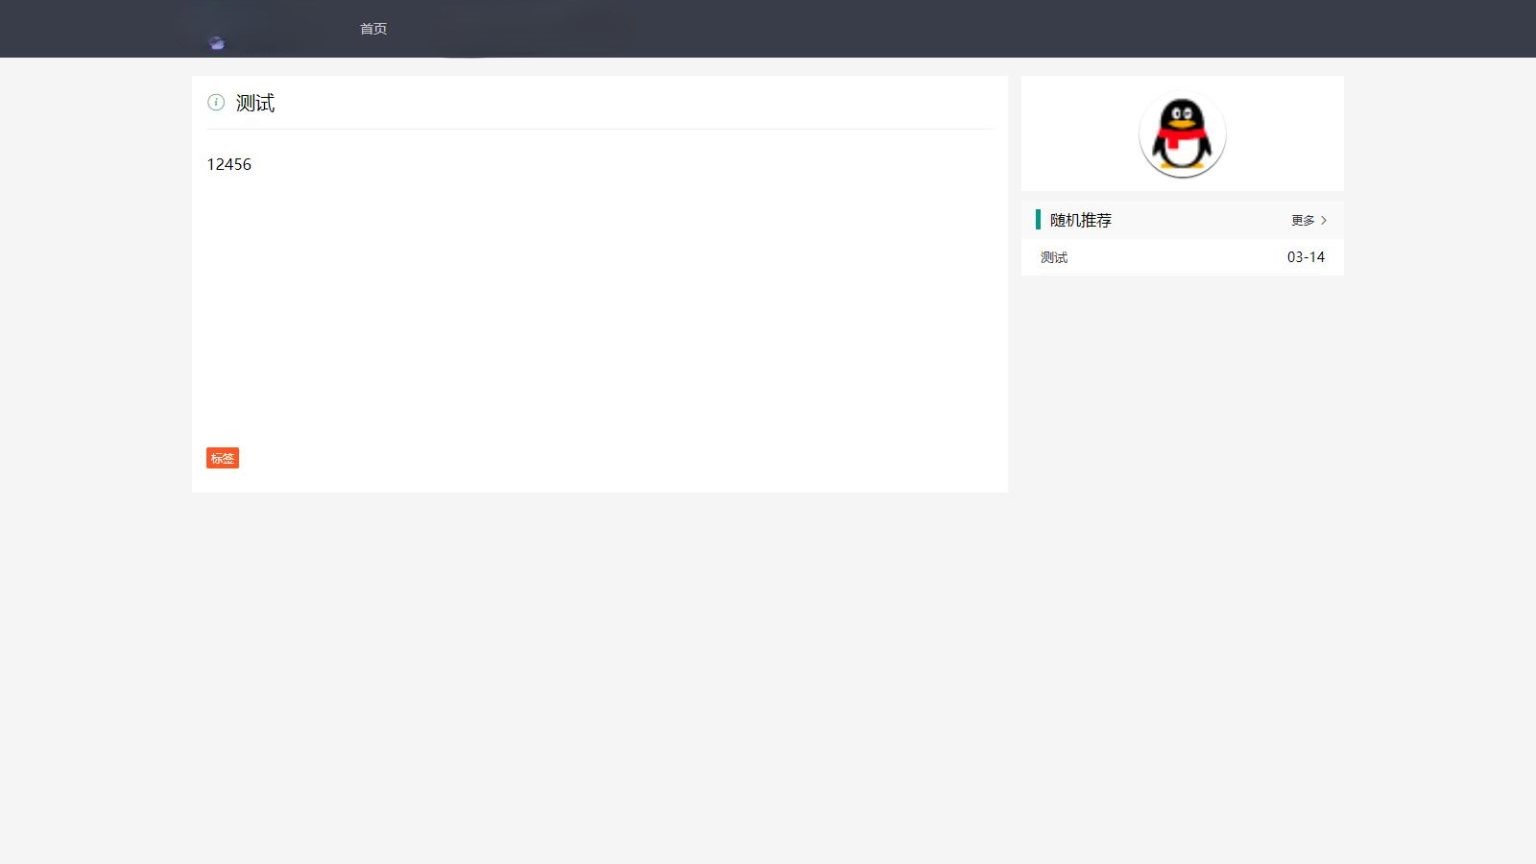Viewport: 1536px width, 864px height.
Task: Click the small site logo in navigation bar
Action: [x=217, y=43]
